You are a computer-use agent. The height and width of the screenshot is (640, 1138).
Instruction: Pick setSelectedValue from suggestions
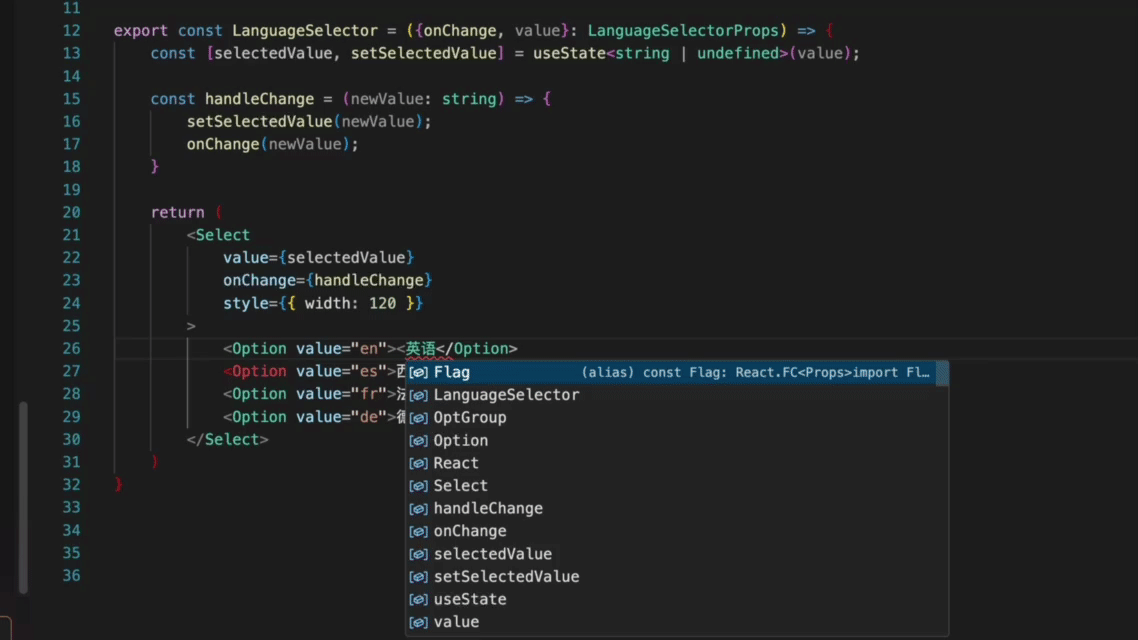coord(676,576)
